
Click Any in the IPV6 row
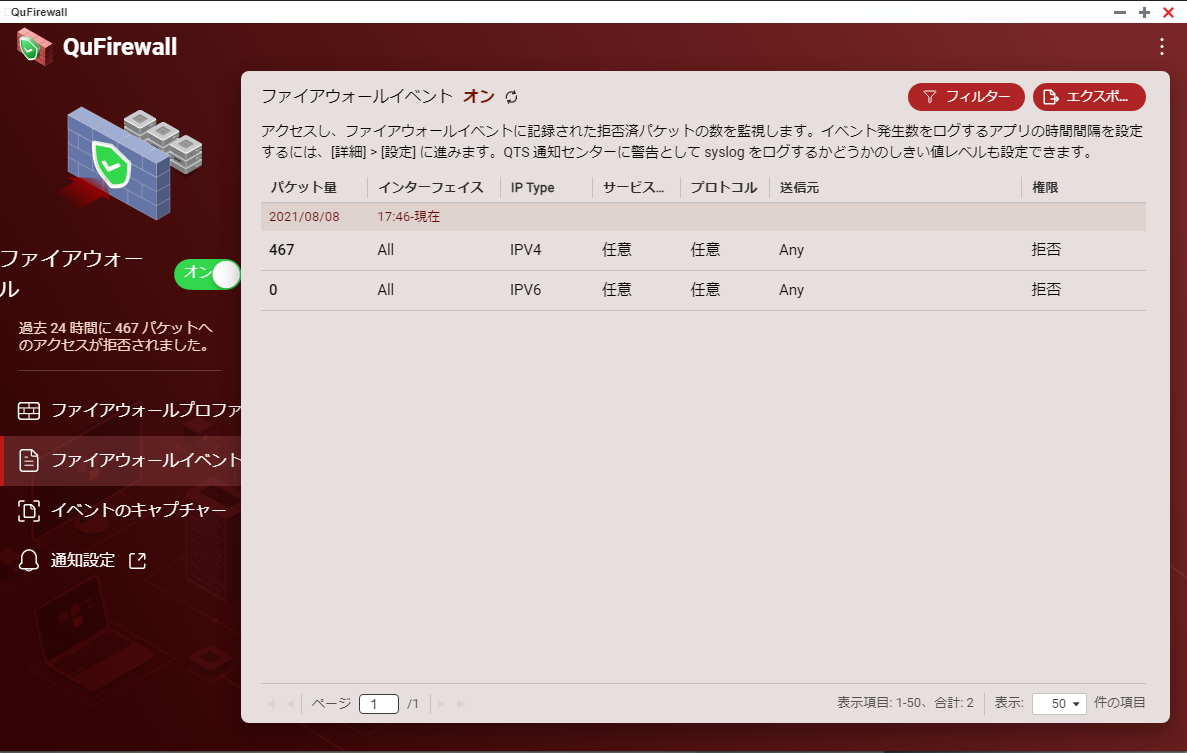point(791,291)
